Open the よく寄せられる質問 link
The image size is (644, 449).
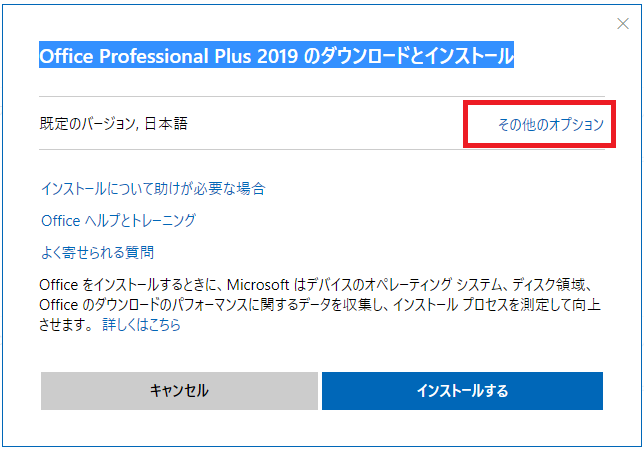[97, 252]
